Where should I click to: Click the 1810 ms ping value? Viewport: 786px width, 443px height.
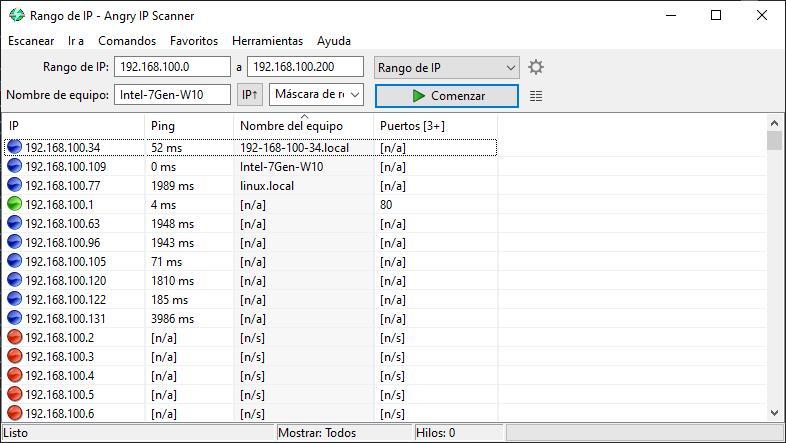pos(172,281)
